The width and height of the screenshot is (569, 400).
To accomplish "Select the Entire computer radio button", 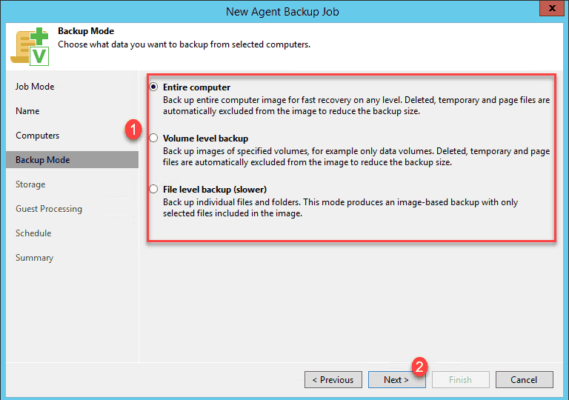I will click(x=154, y=87).
